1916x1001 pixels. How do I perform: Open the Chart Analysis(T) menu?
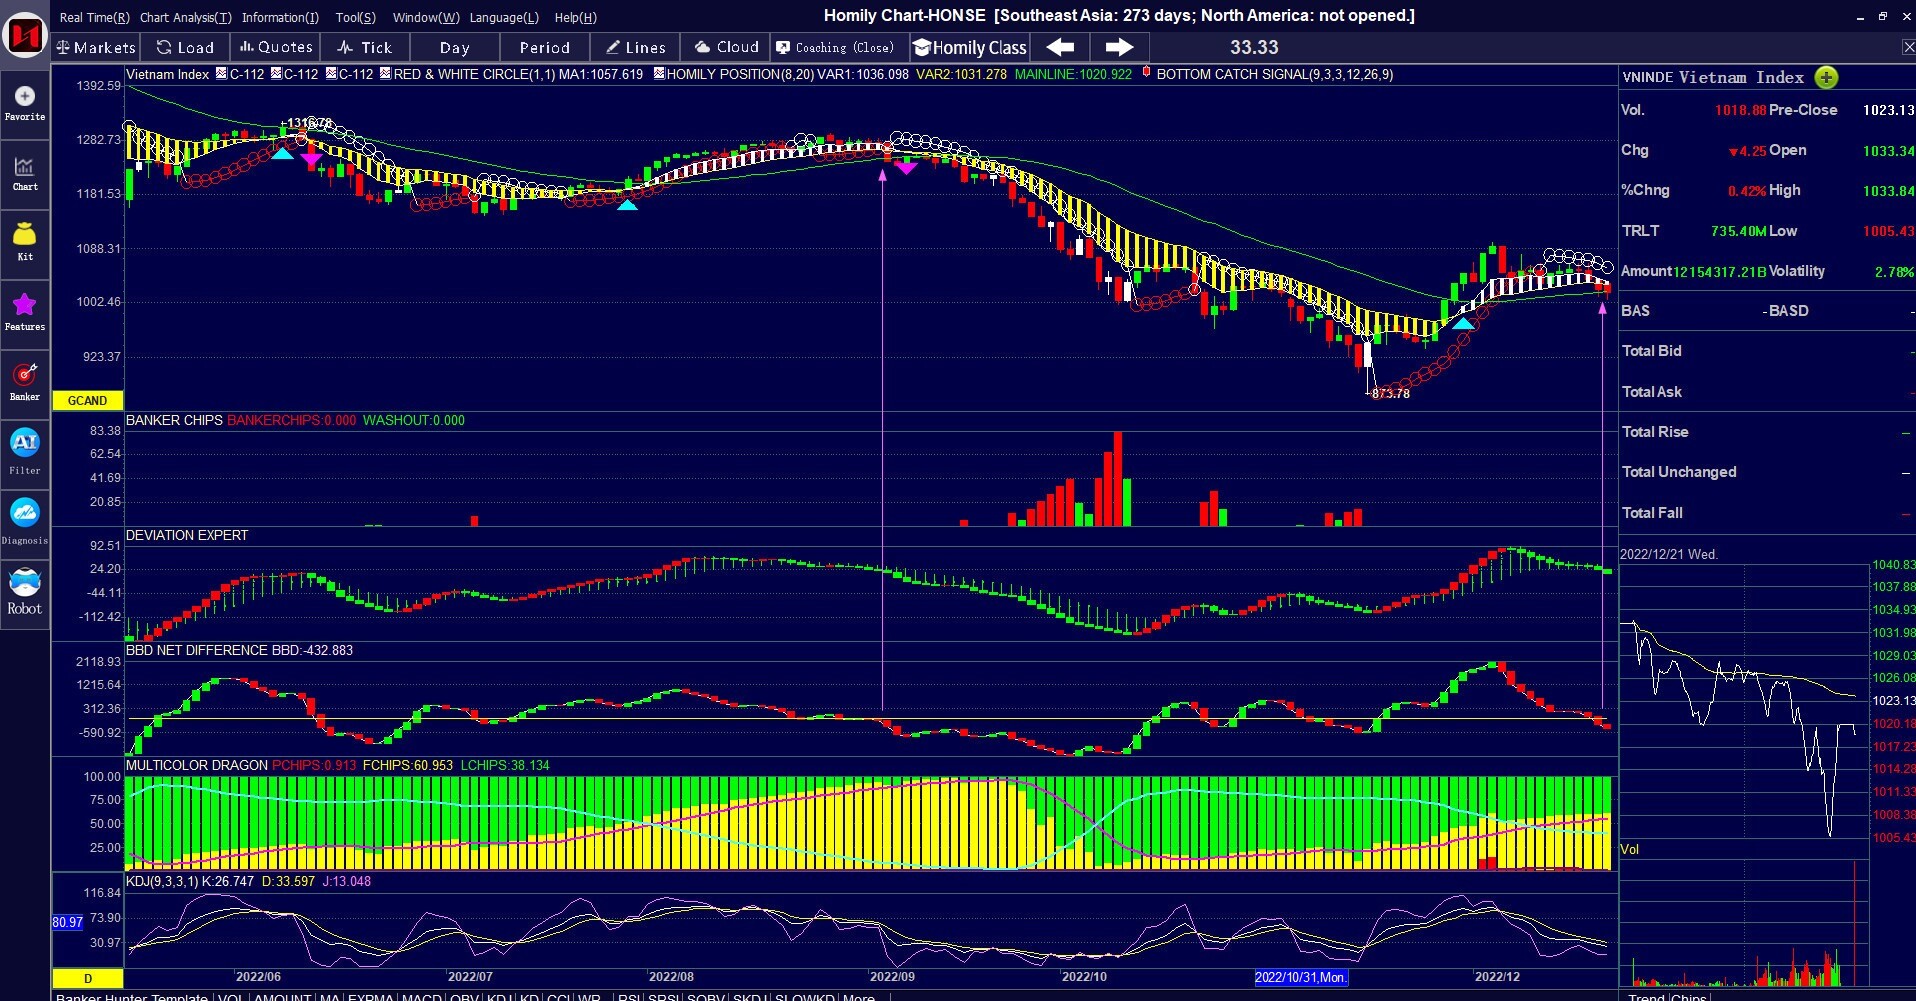(x=185, y=17)
